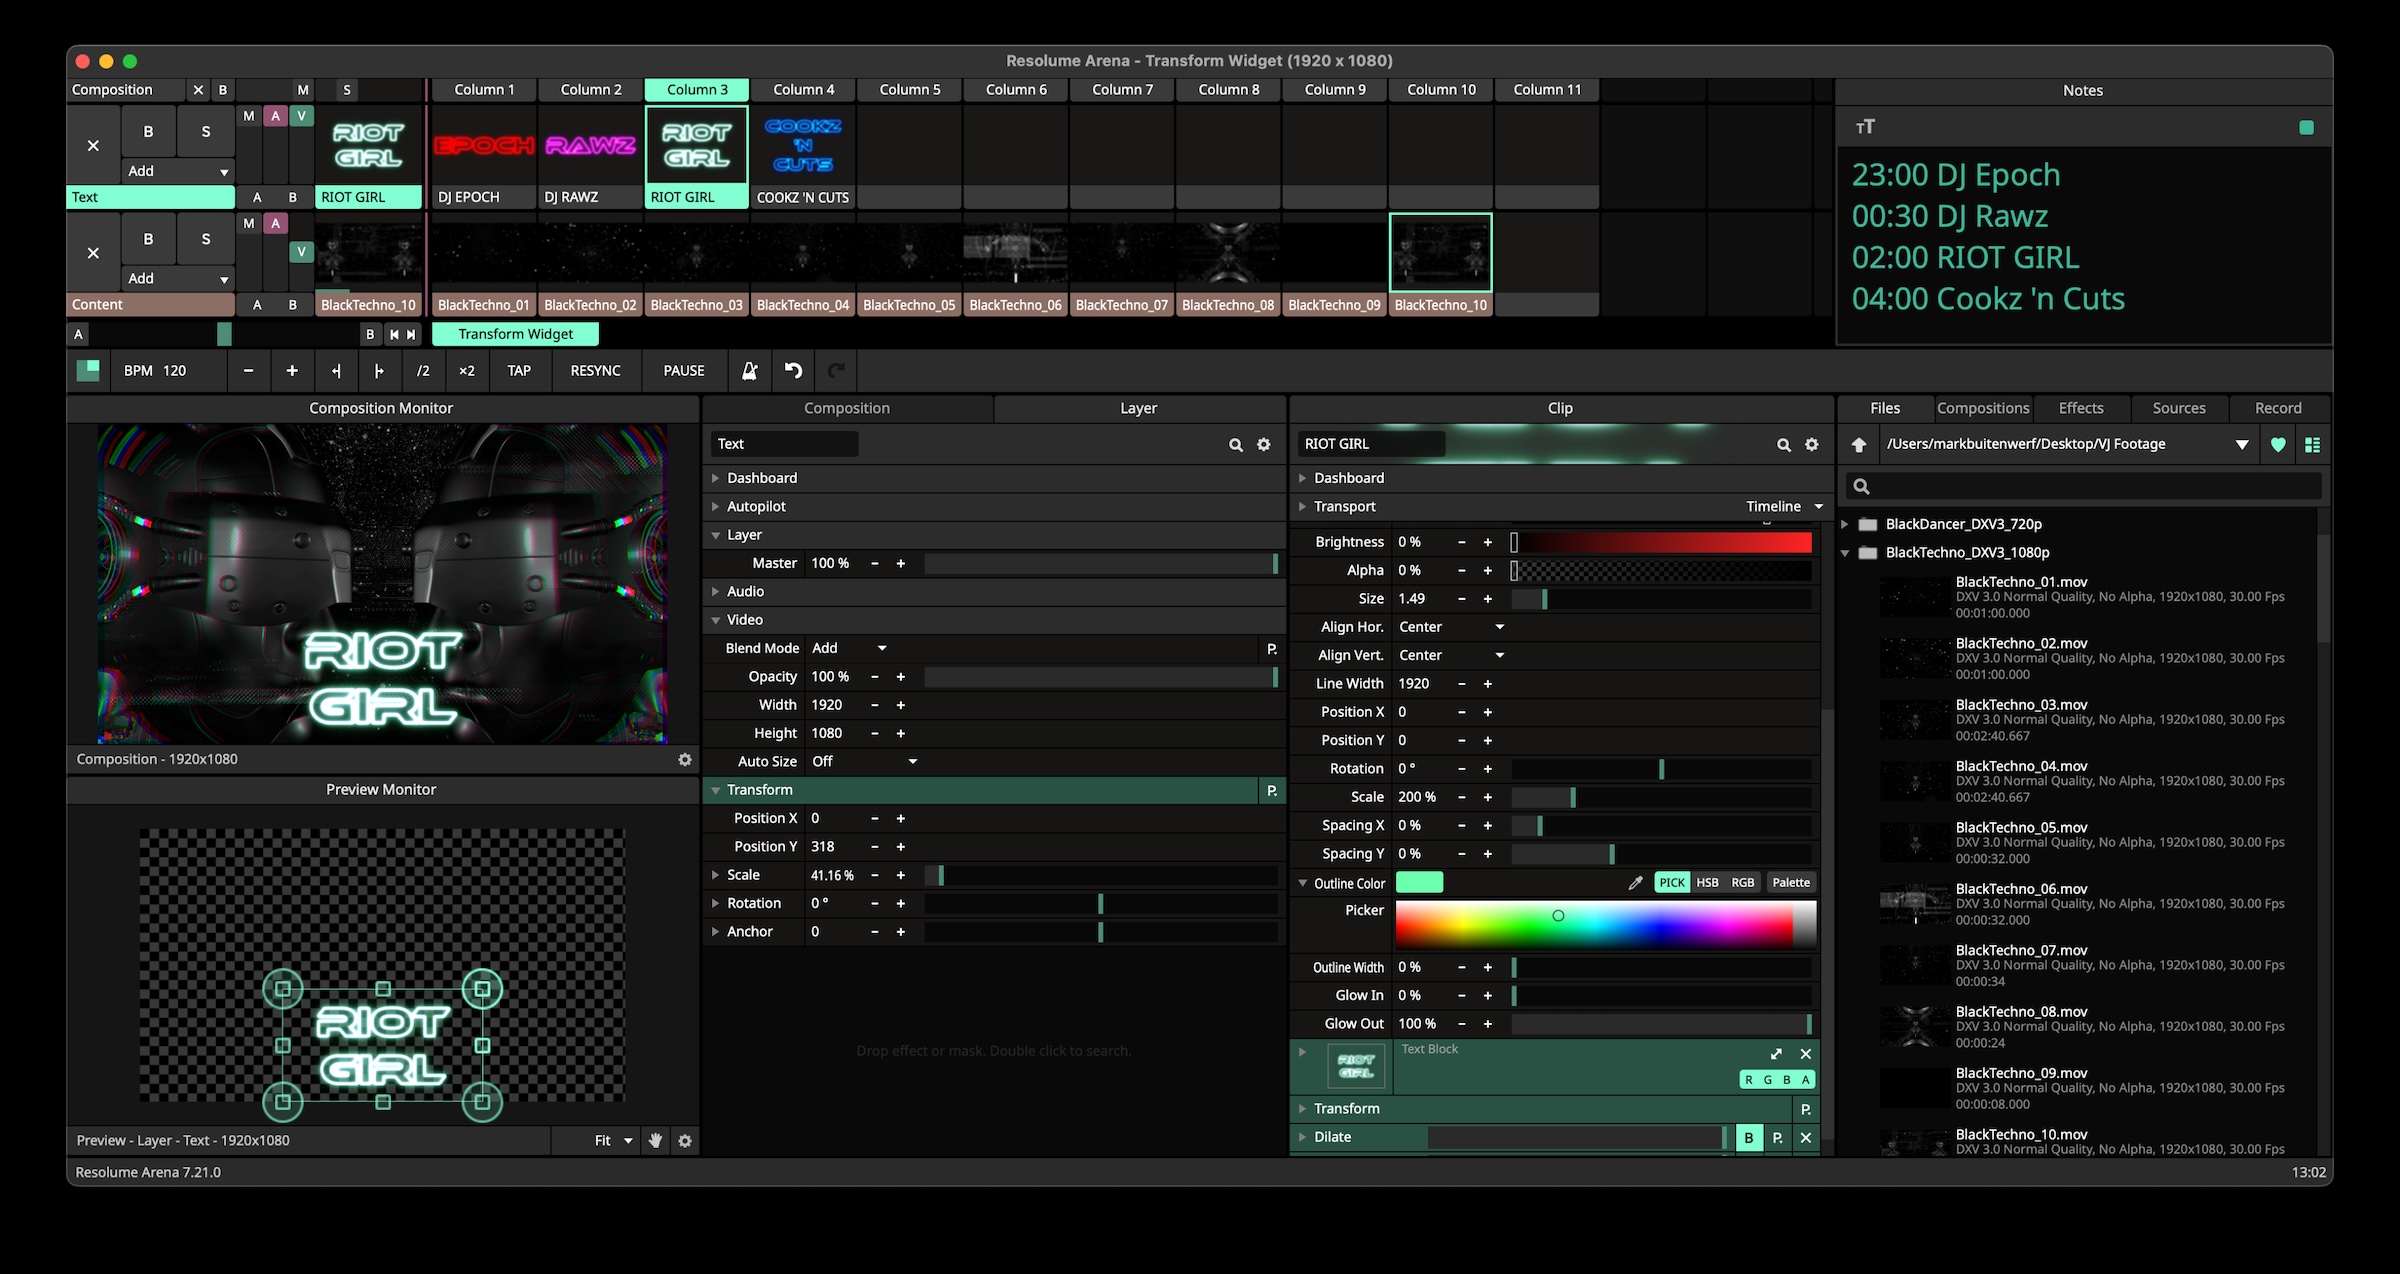This screenshot has width=2400, height=1274.
Task: Click the undo arrow icon
Action: [793, 371]
